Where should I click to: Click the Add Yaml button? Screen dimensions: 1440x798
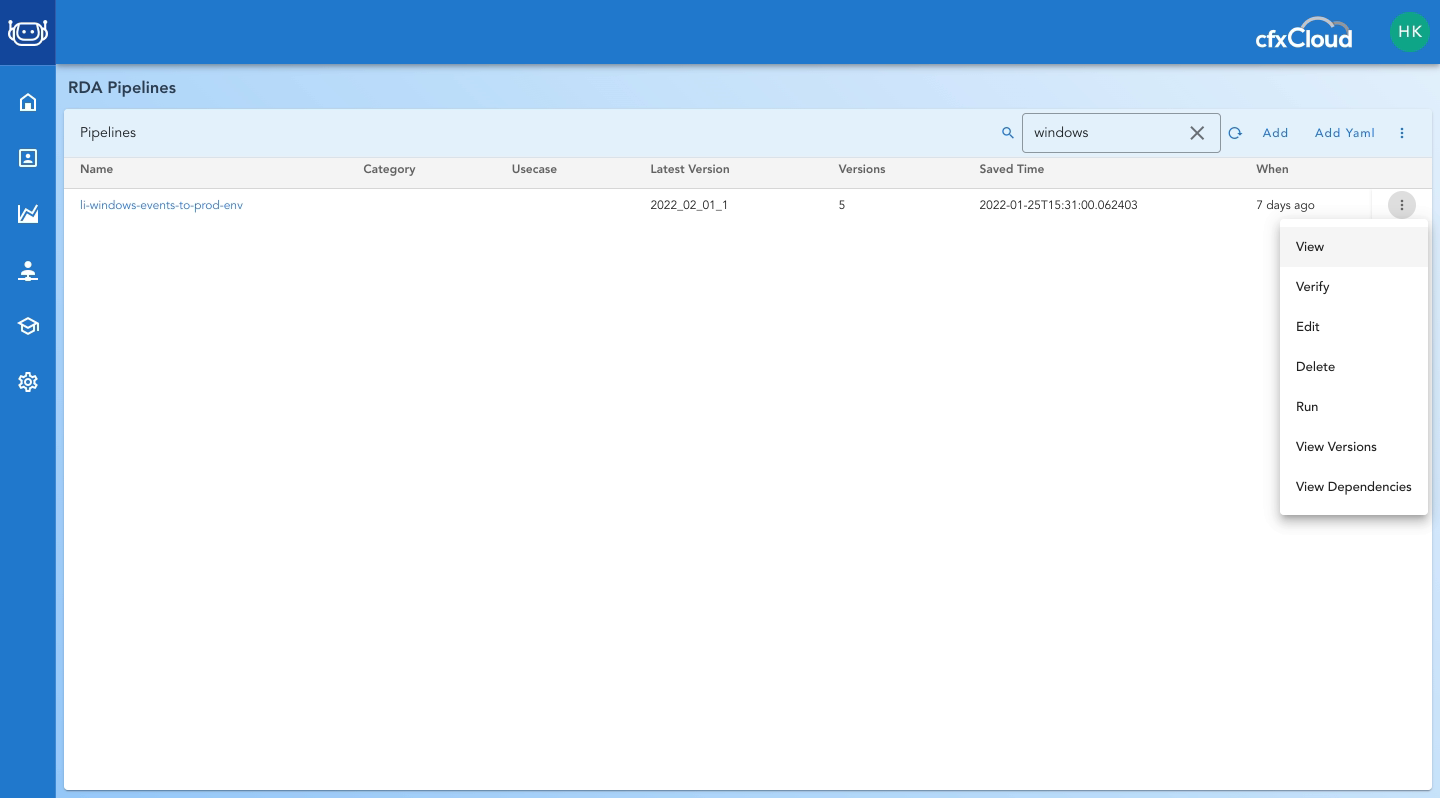1345,133
